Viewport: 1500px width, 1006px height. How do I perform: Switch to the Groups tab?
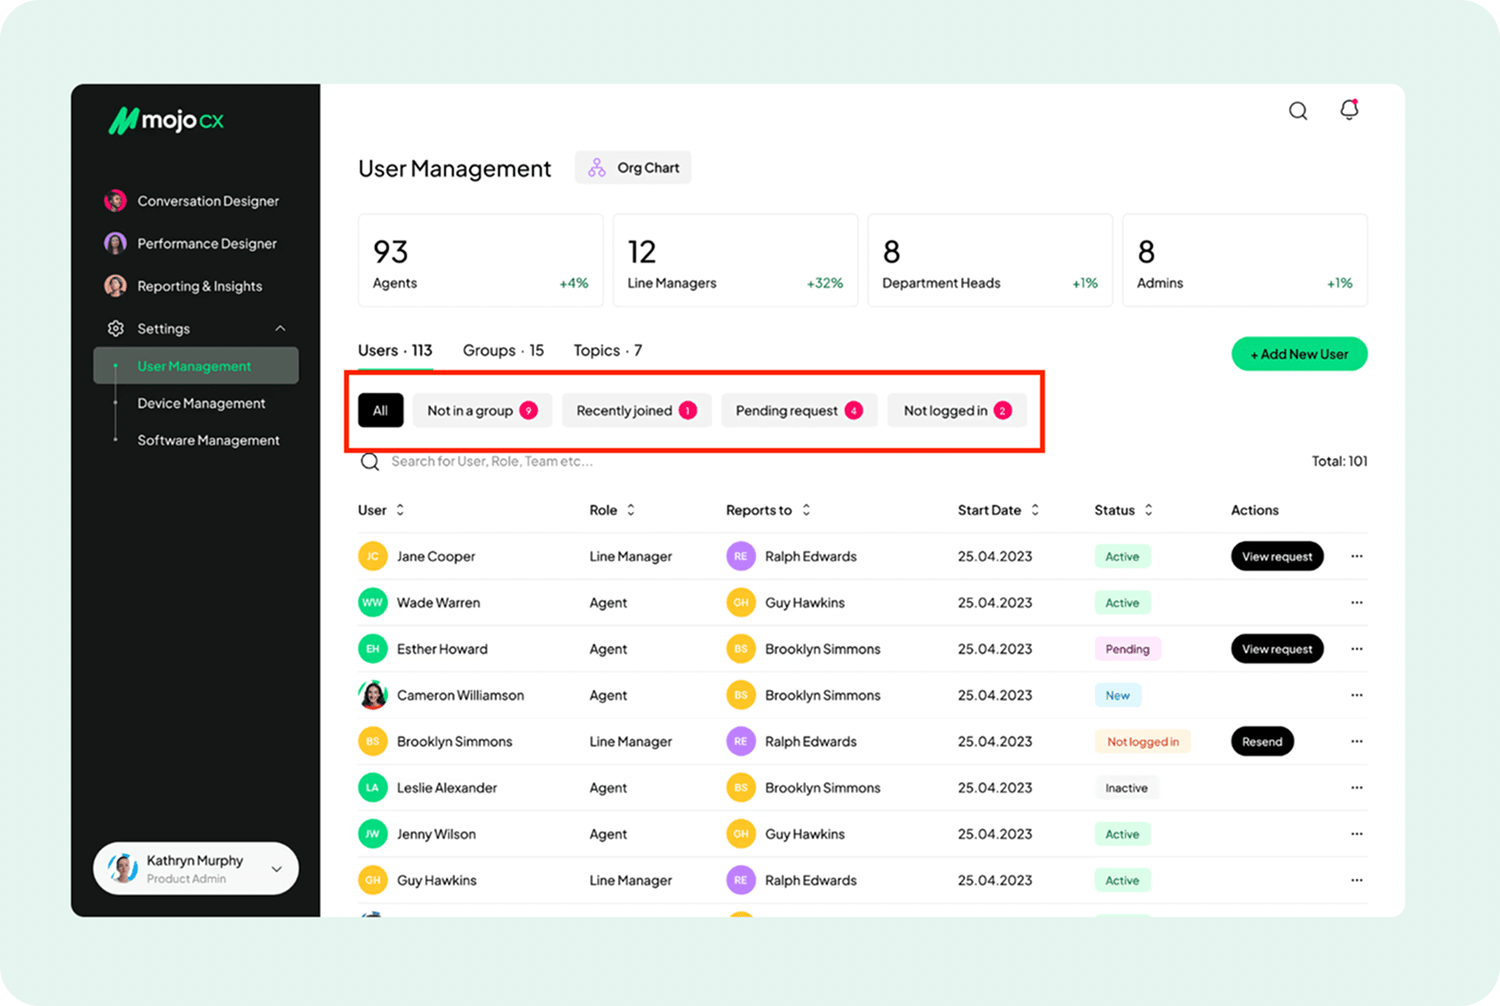click(x=503, y=350)
